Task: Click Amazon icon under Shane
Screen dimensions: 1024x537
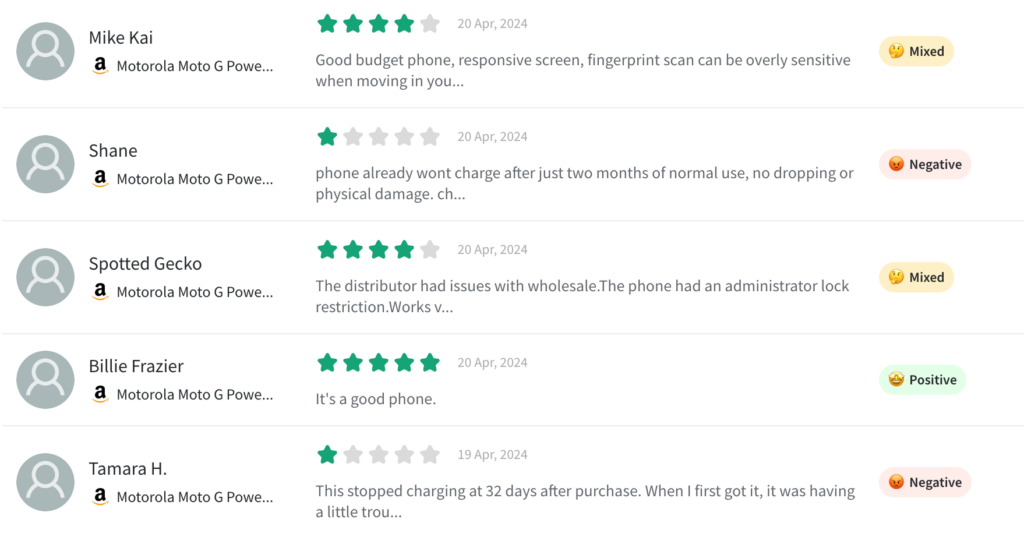Action: point(100,179)
